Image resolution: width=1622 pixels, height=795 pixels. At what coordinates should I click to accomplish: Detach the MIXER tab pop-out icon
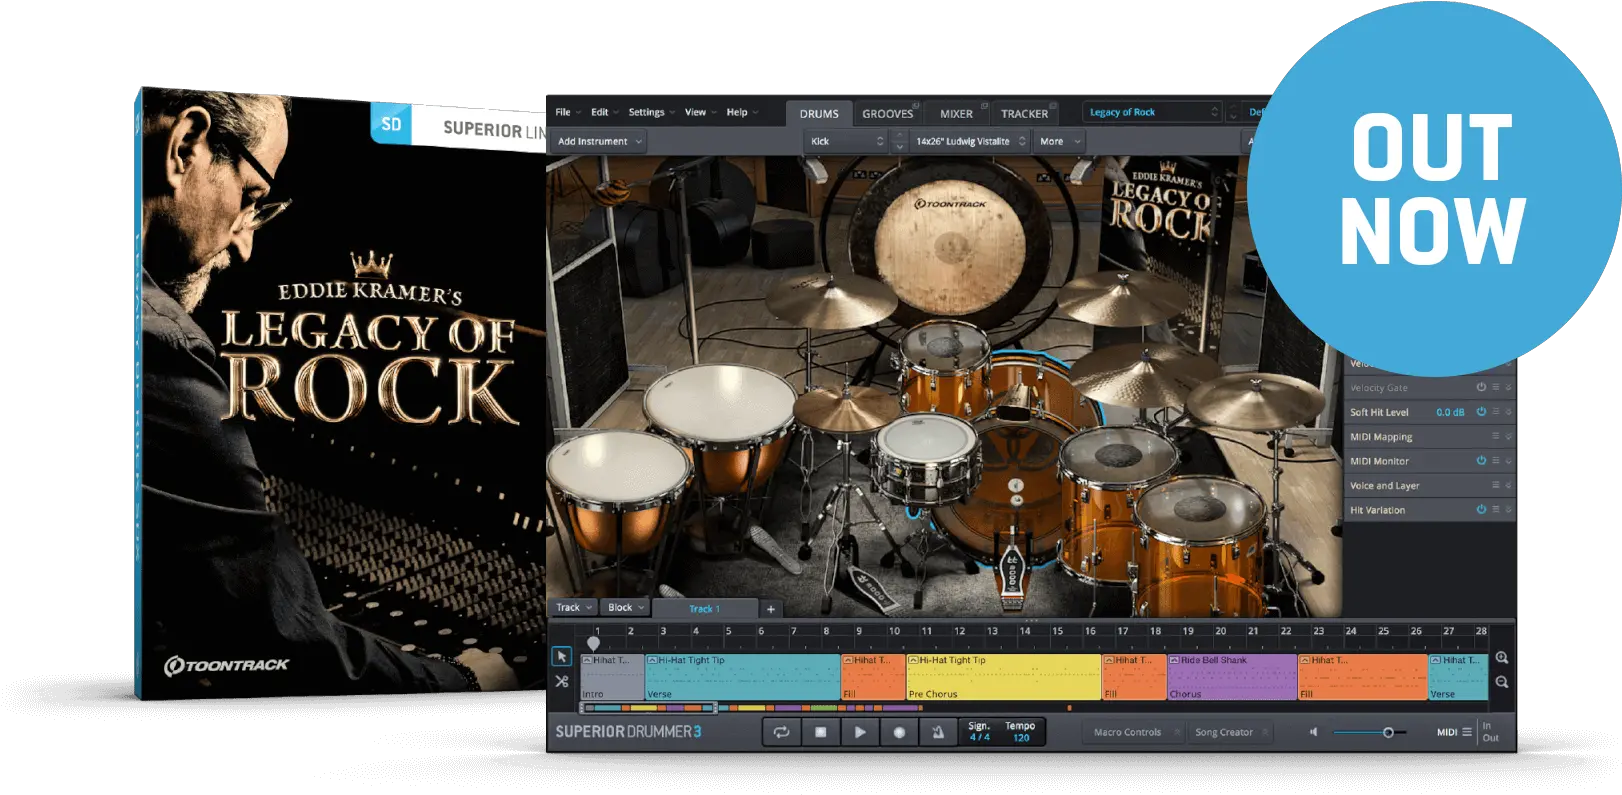[984, 105]
